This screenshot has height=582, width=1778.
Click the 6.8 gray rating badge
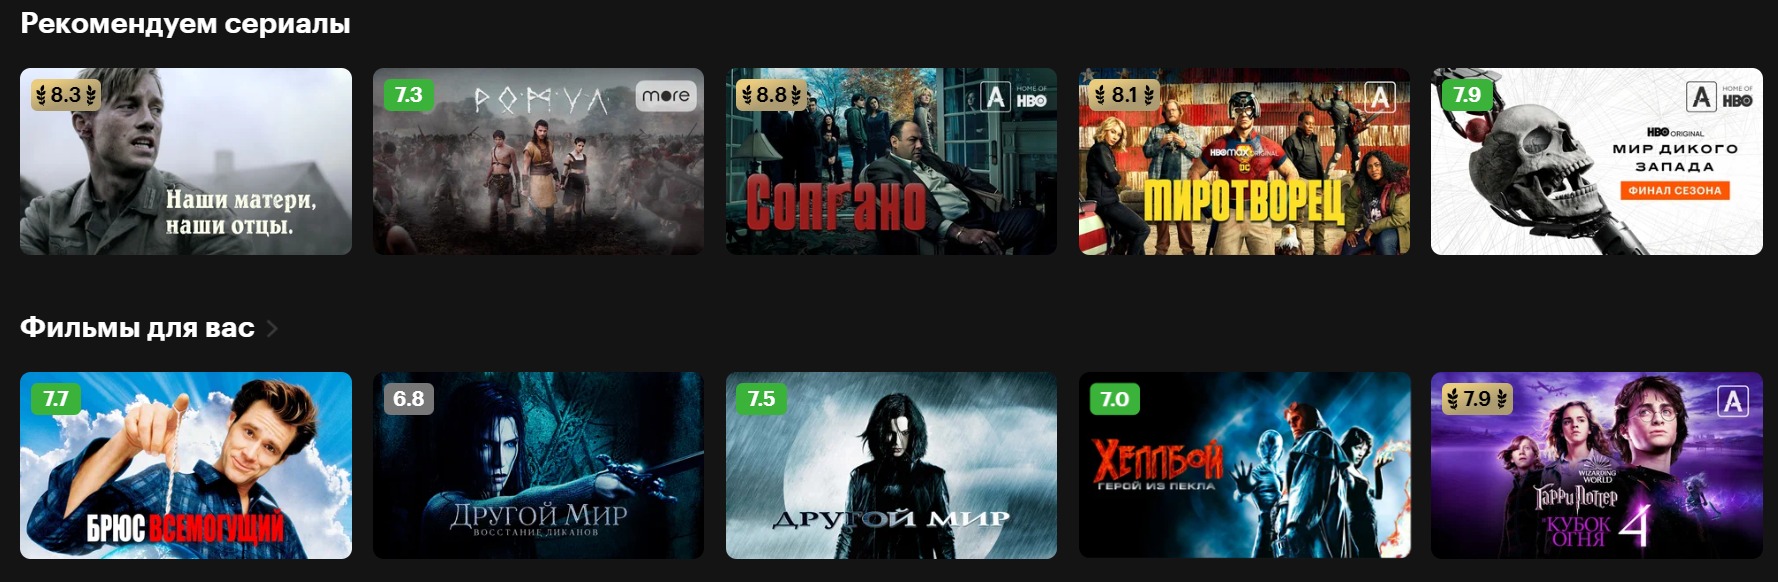(x=408, y=399)
